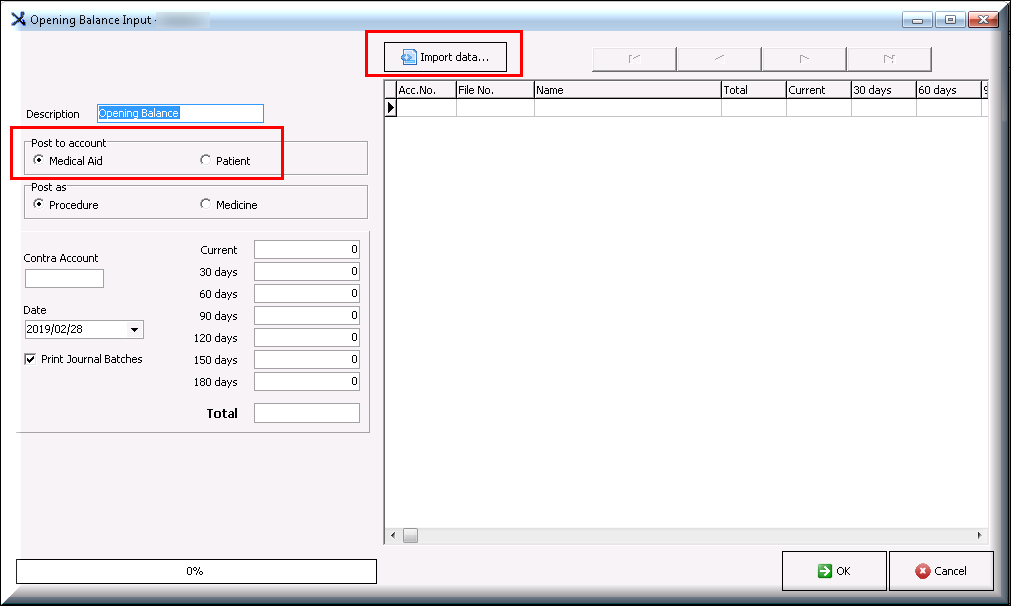Click the 30 days amount field

tap(307, 271)
